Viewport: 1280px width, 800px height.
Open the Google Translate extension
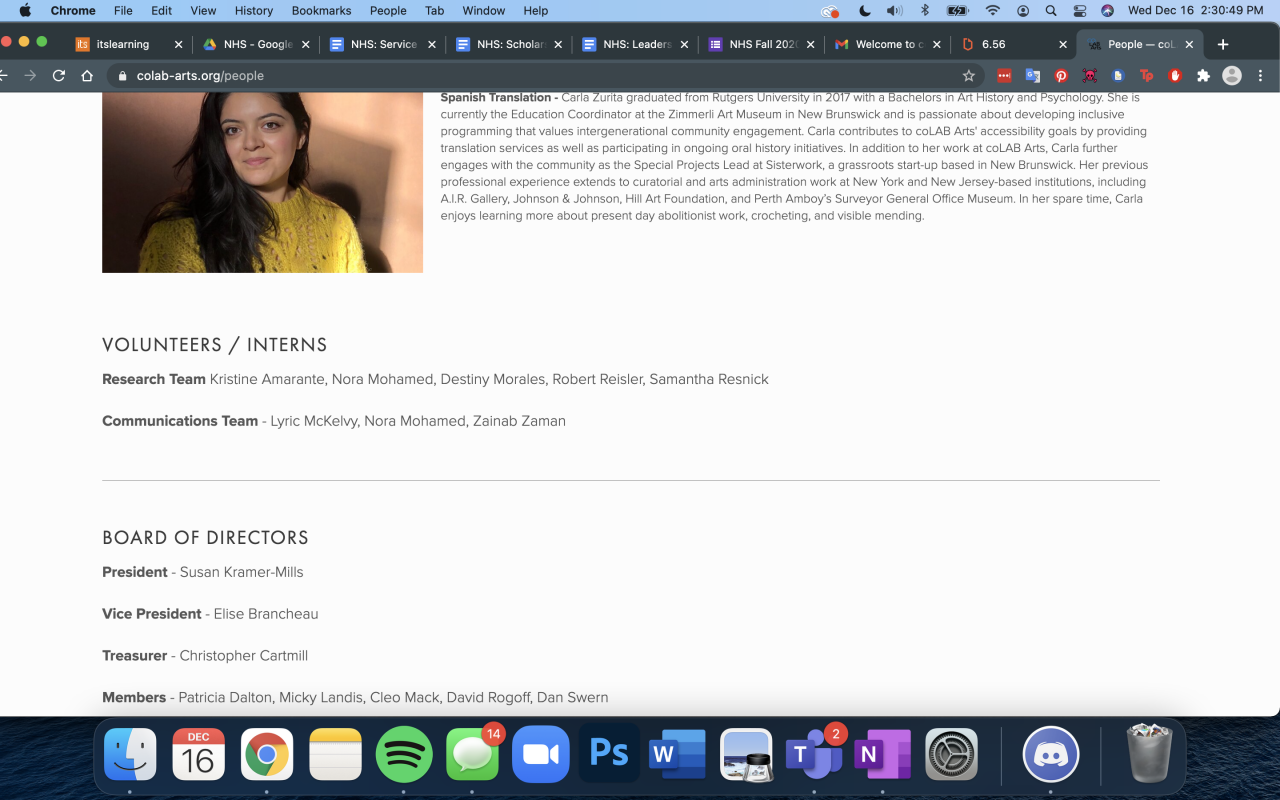(1033, 76)
